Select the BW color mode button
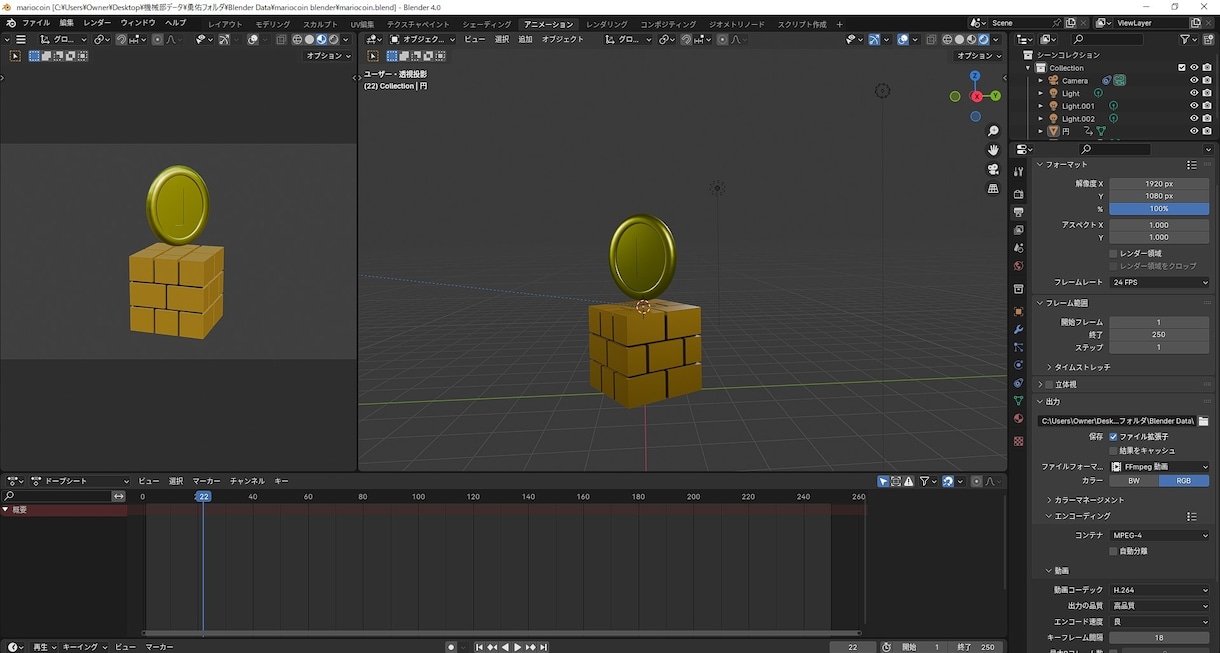 [1134, 481]
